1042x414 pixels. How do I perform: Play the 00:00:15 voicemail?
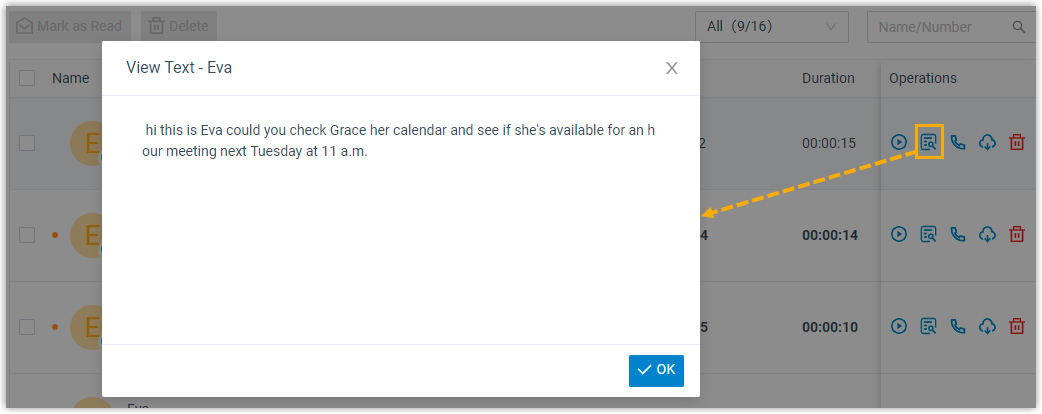pos(899,143)
